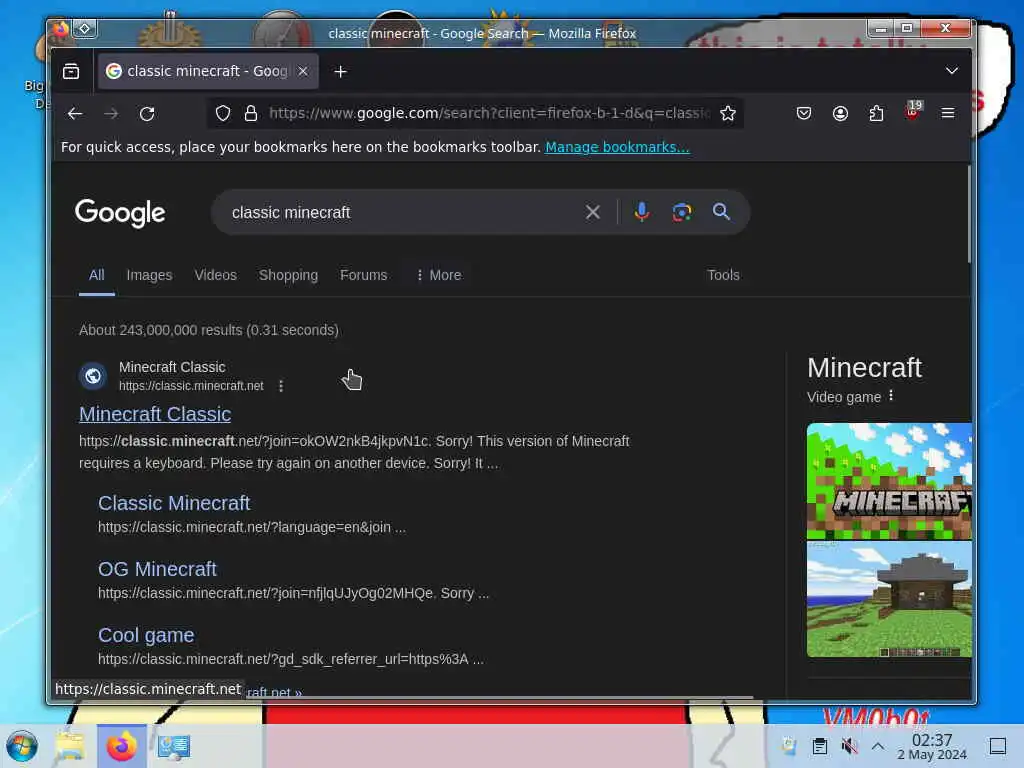1024x768 pixels.
Task: Click the show desktop notification icon
Action: [x=998, y=746]
